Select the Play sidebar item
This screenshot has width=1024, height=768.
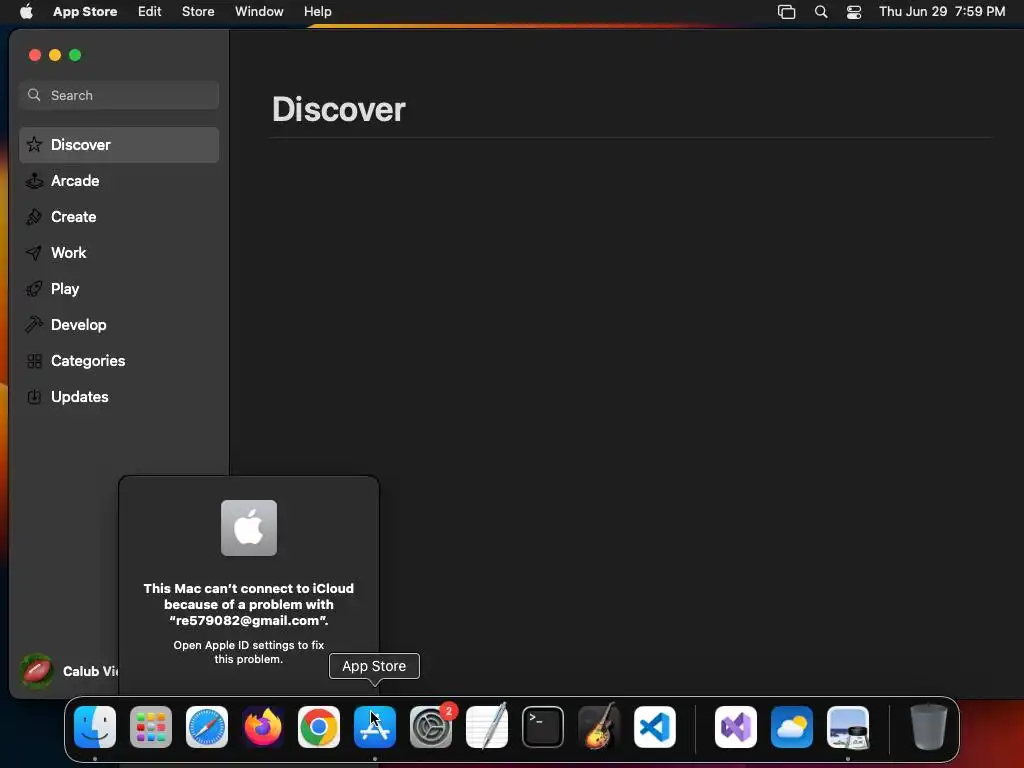(119, 289)
